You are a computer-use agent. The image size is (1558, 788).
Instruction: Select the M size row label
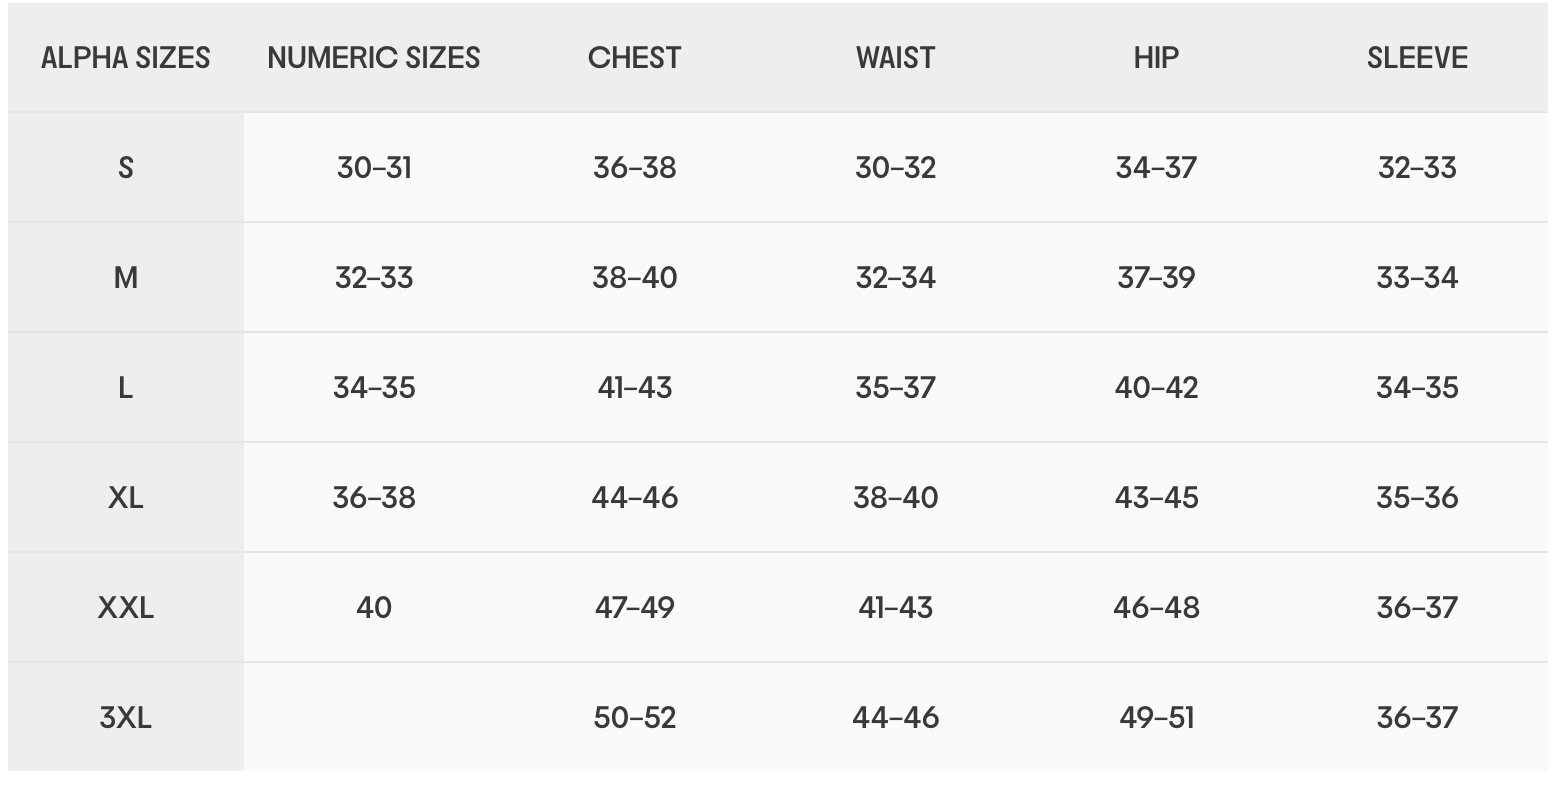126,278
